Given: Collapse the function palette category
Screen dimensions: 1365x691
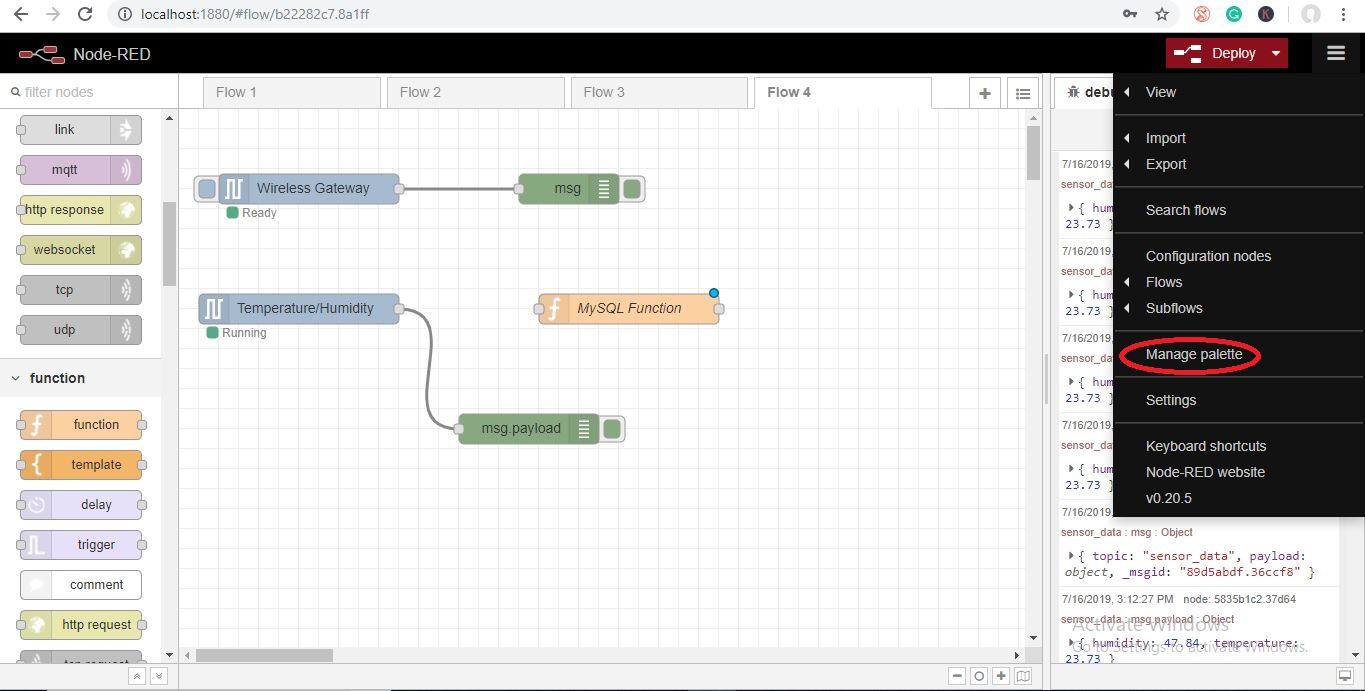Looking at the screenshot, I should pos(80,378).
